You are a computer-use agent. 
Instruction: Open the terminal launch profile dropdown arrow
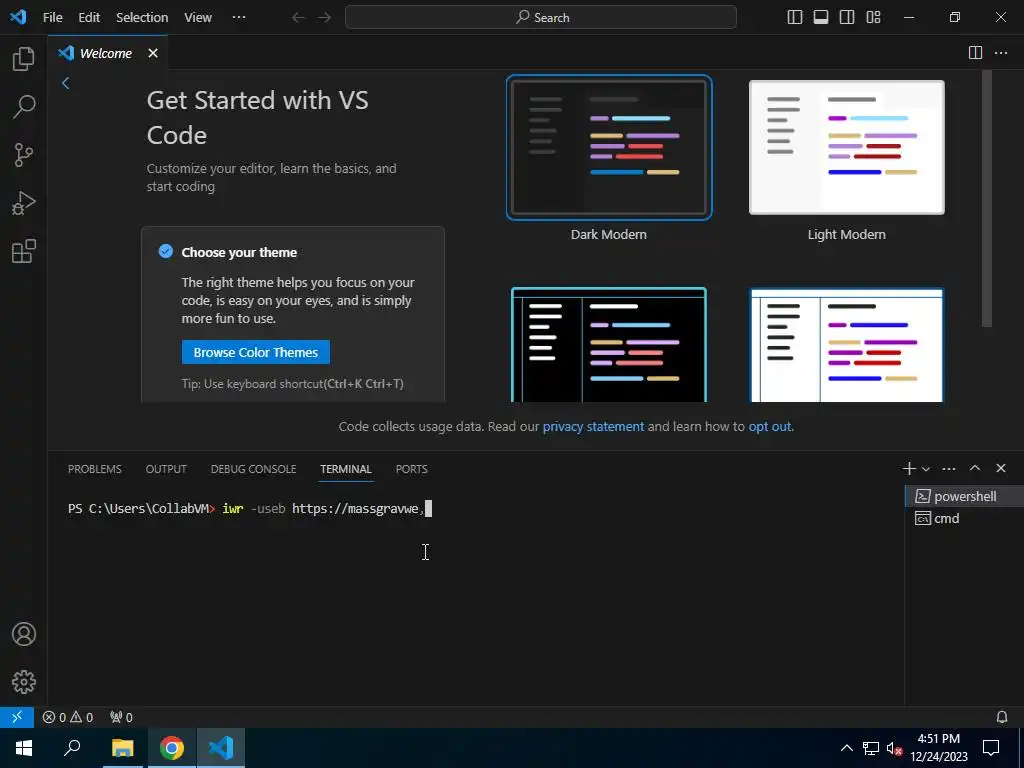pos(925,469)
